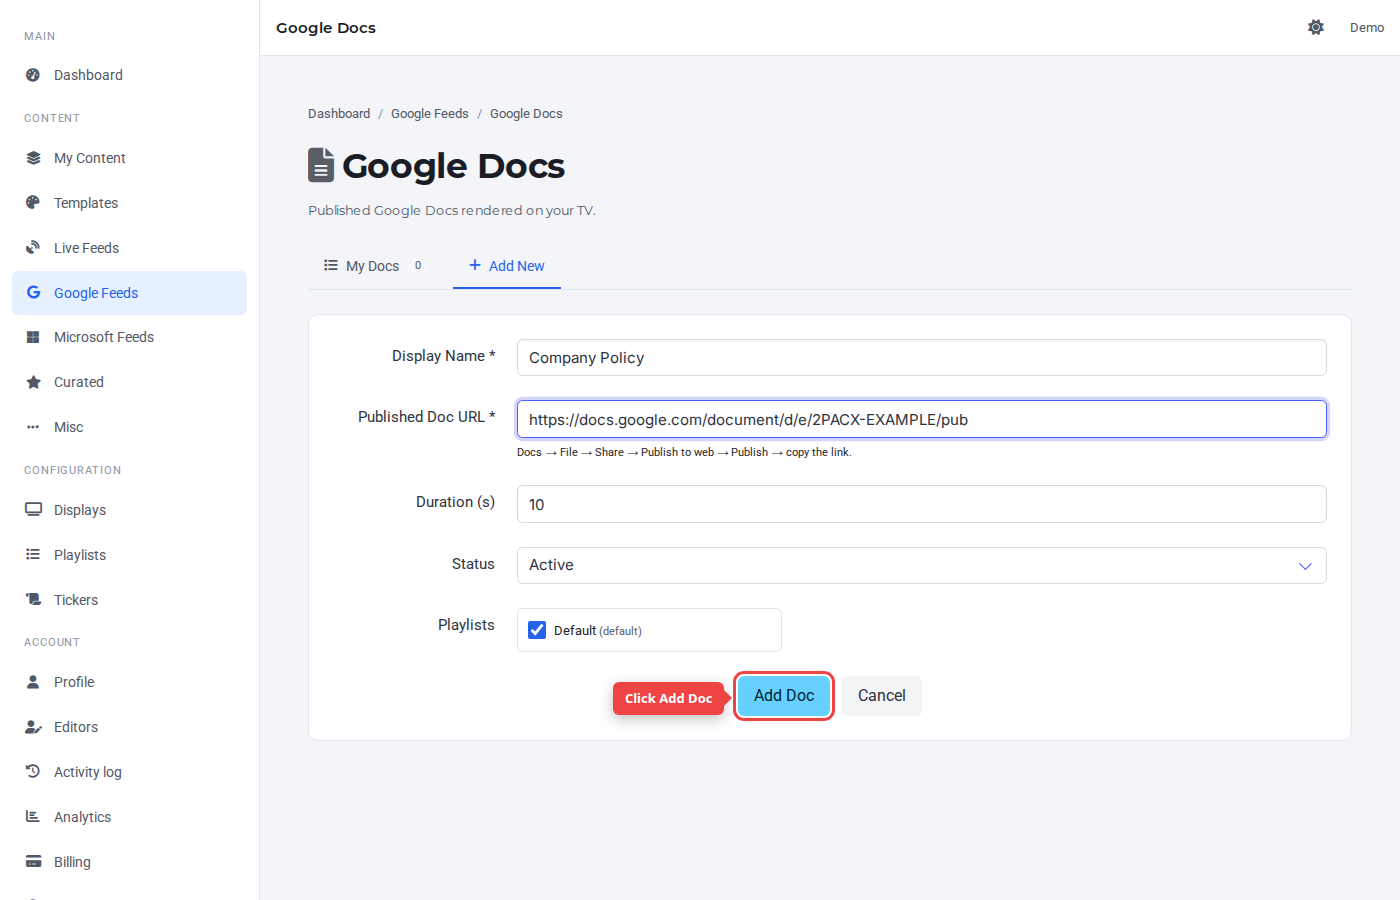The height and width of the screenshot is (900, 1400).
Task: Open Billing page
Action: [x=129, y=862]
